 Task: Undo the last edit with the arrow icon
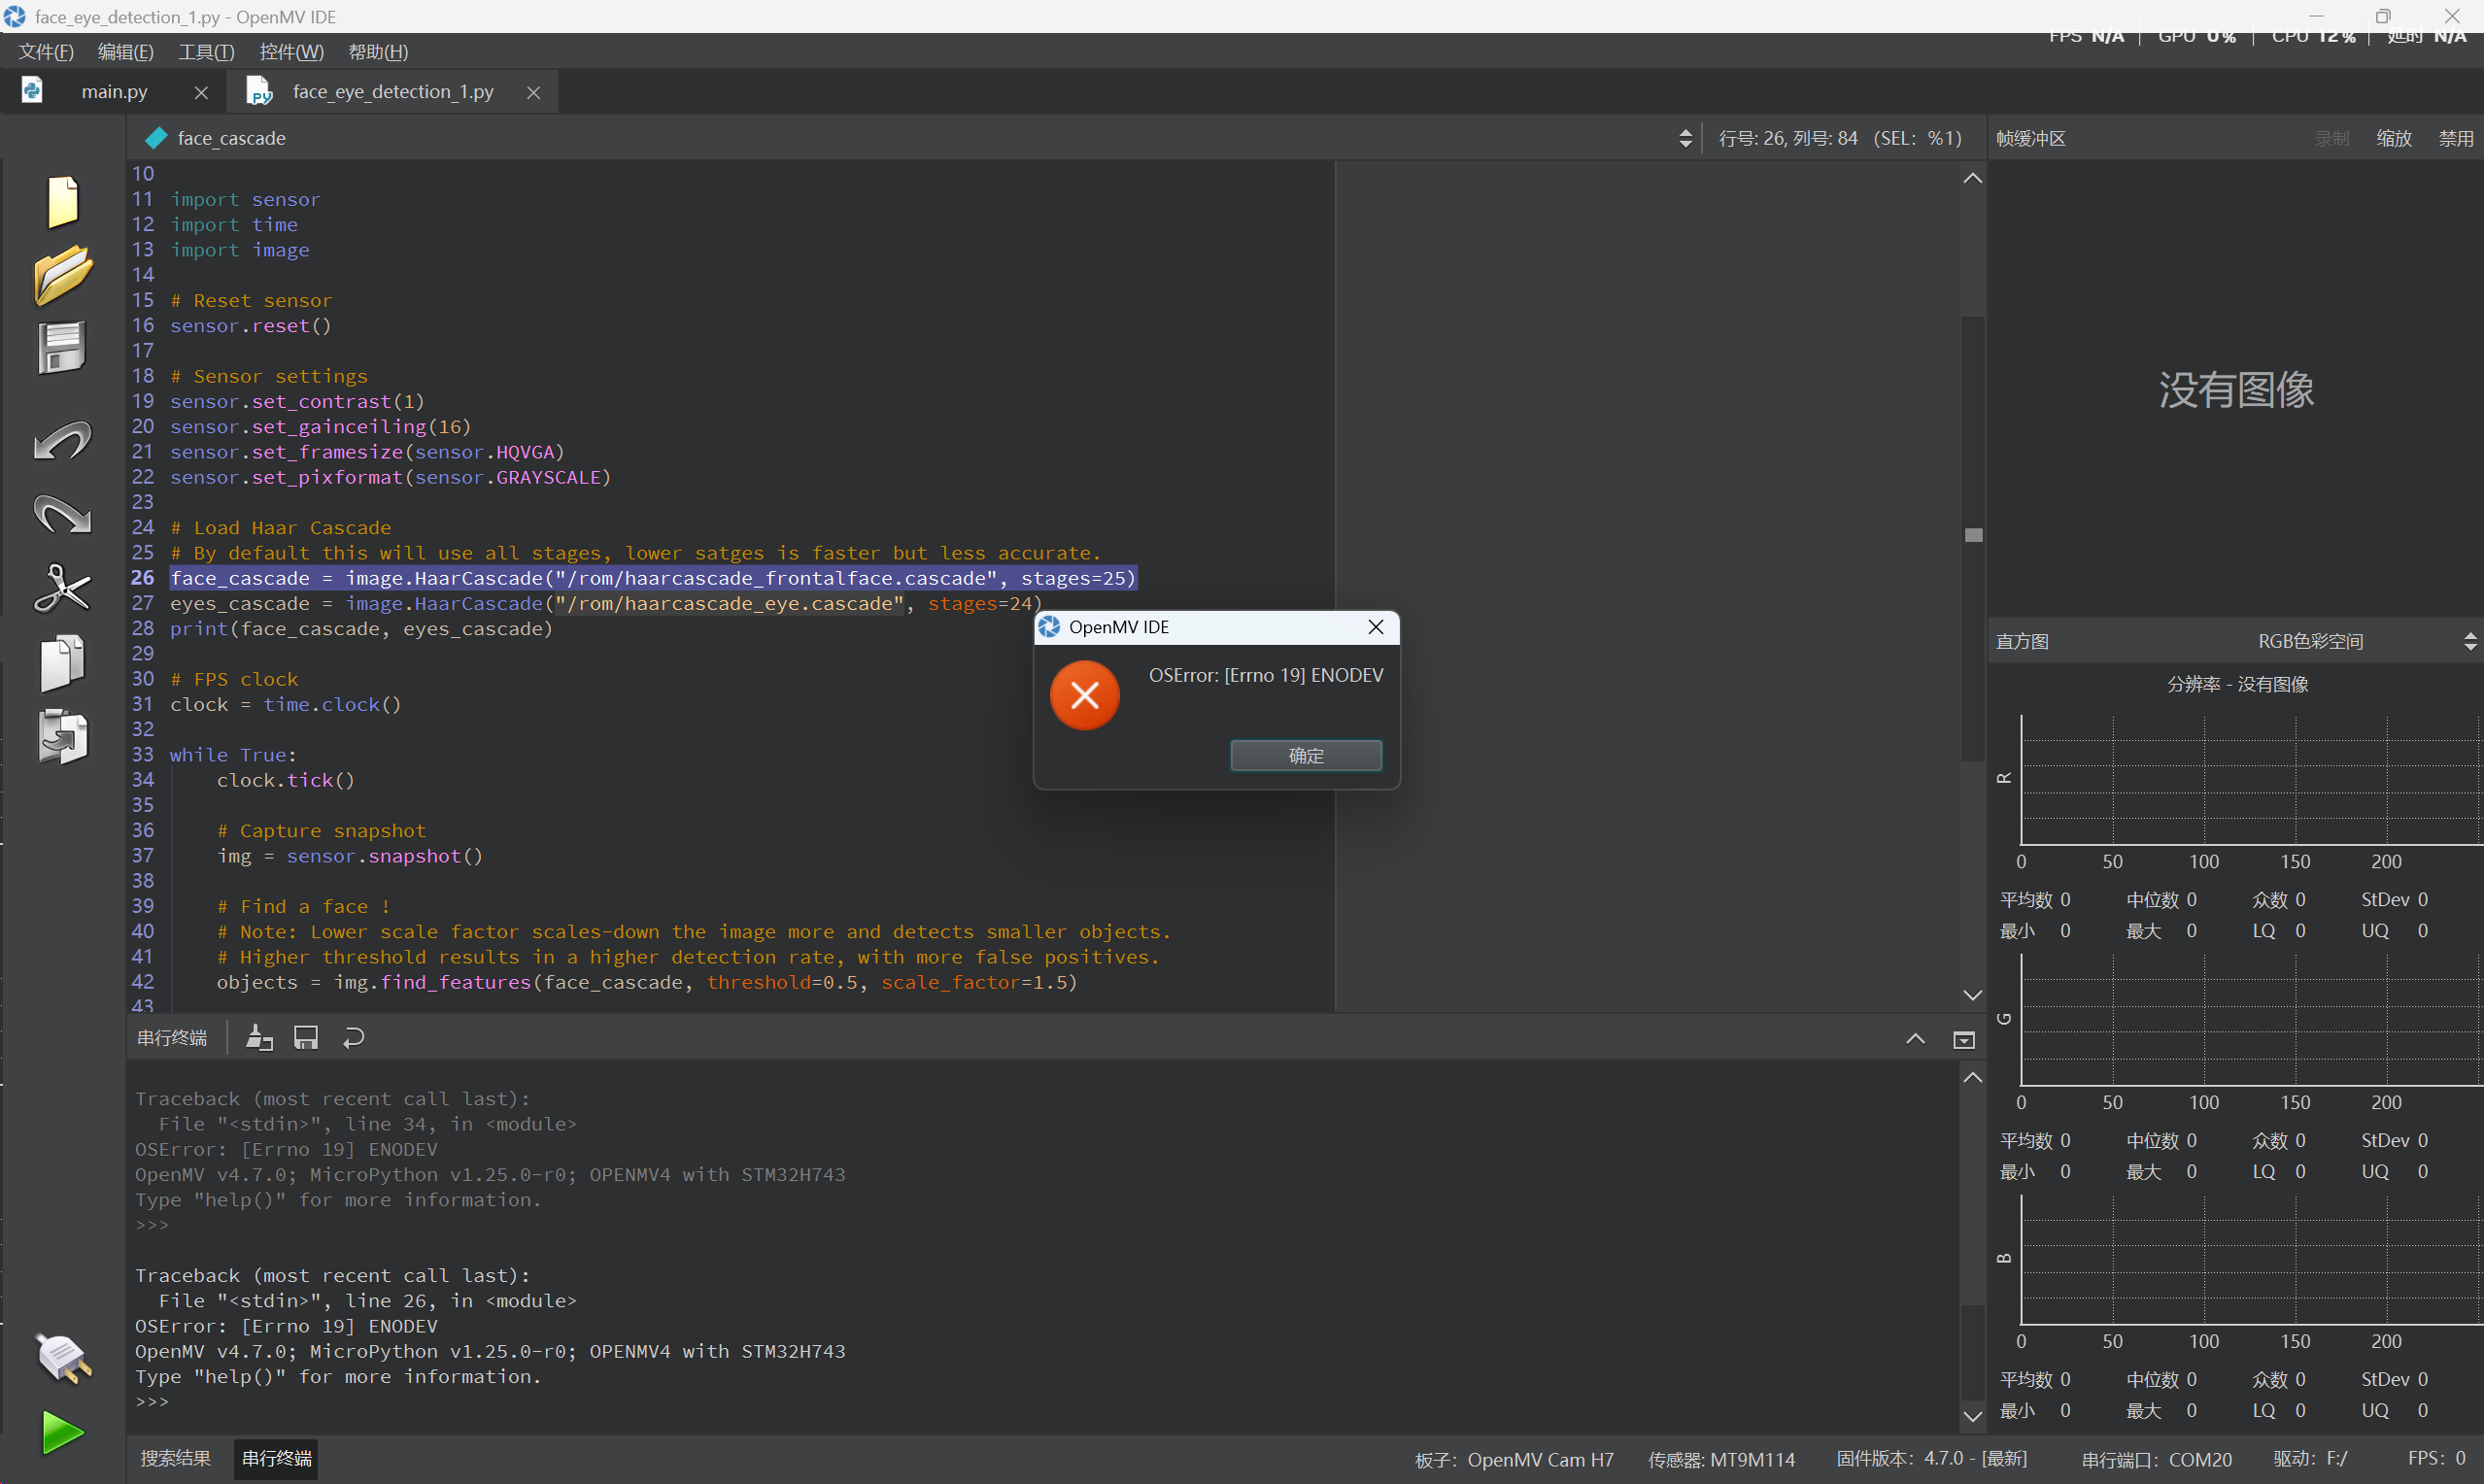coord(62,440)
